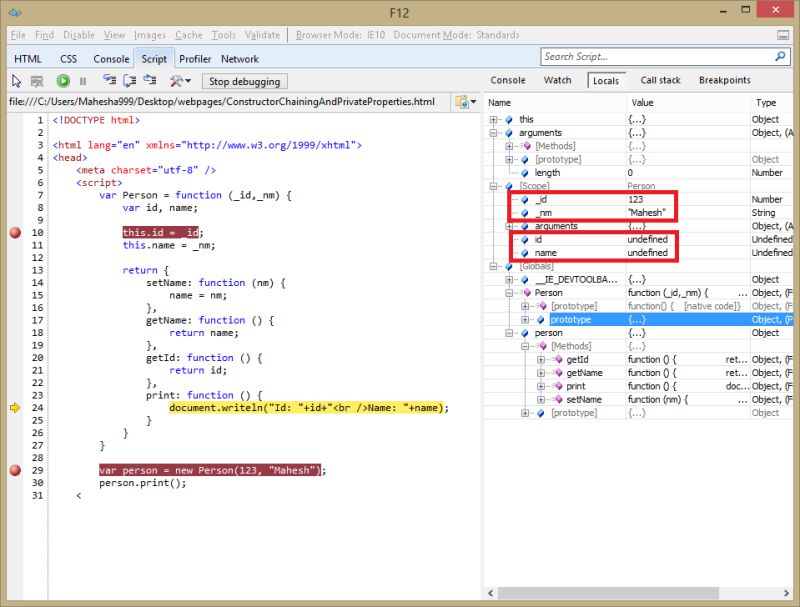
Task: Open the debugging tools wrench icon
Action: point(174,81)
